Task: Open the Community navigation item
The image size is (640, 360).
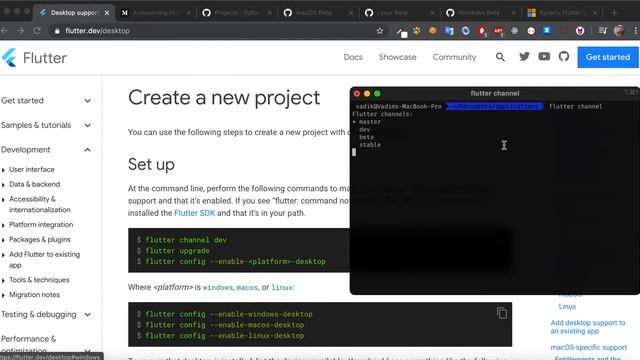Action: [454, 57]
